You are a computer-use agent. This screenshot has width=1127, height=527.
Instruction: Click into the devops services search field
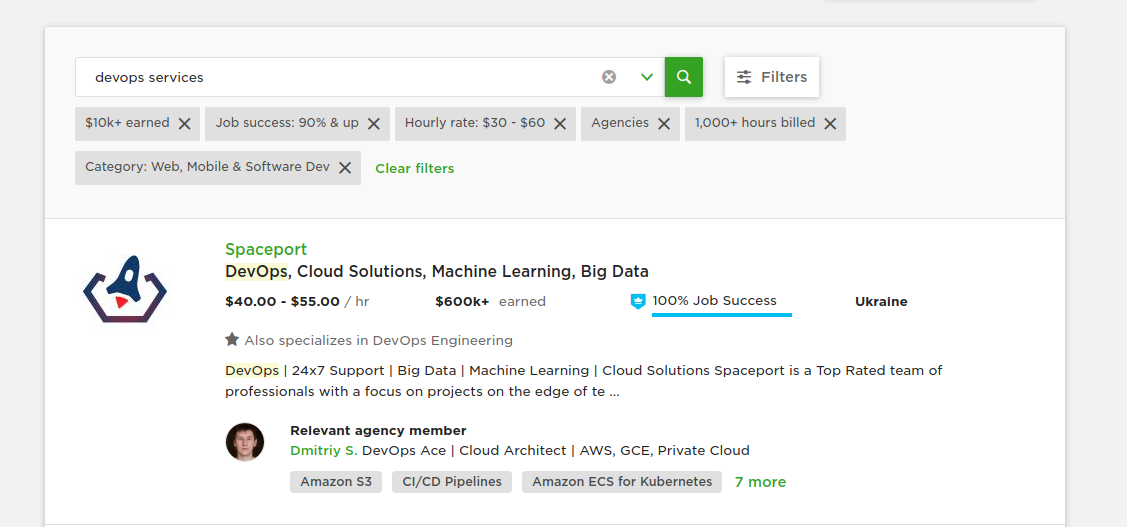point(340,77)
